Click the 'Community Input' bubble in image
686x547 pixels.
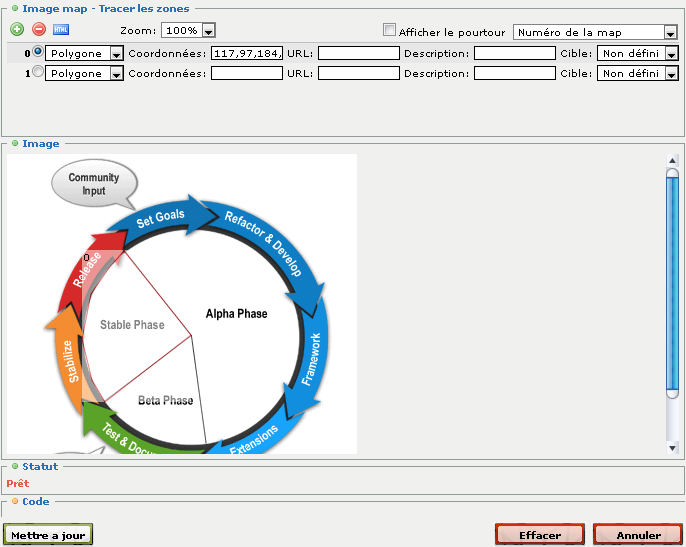pos(93,184)
